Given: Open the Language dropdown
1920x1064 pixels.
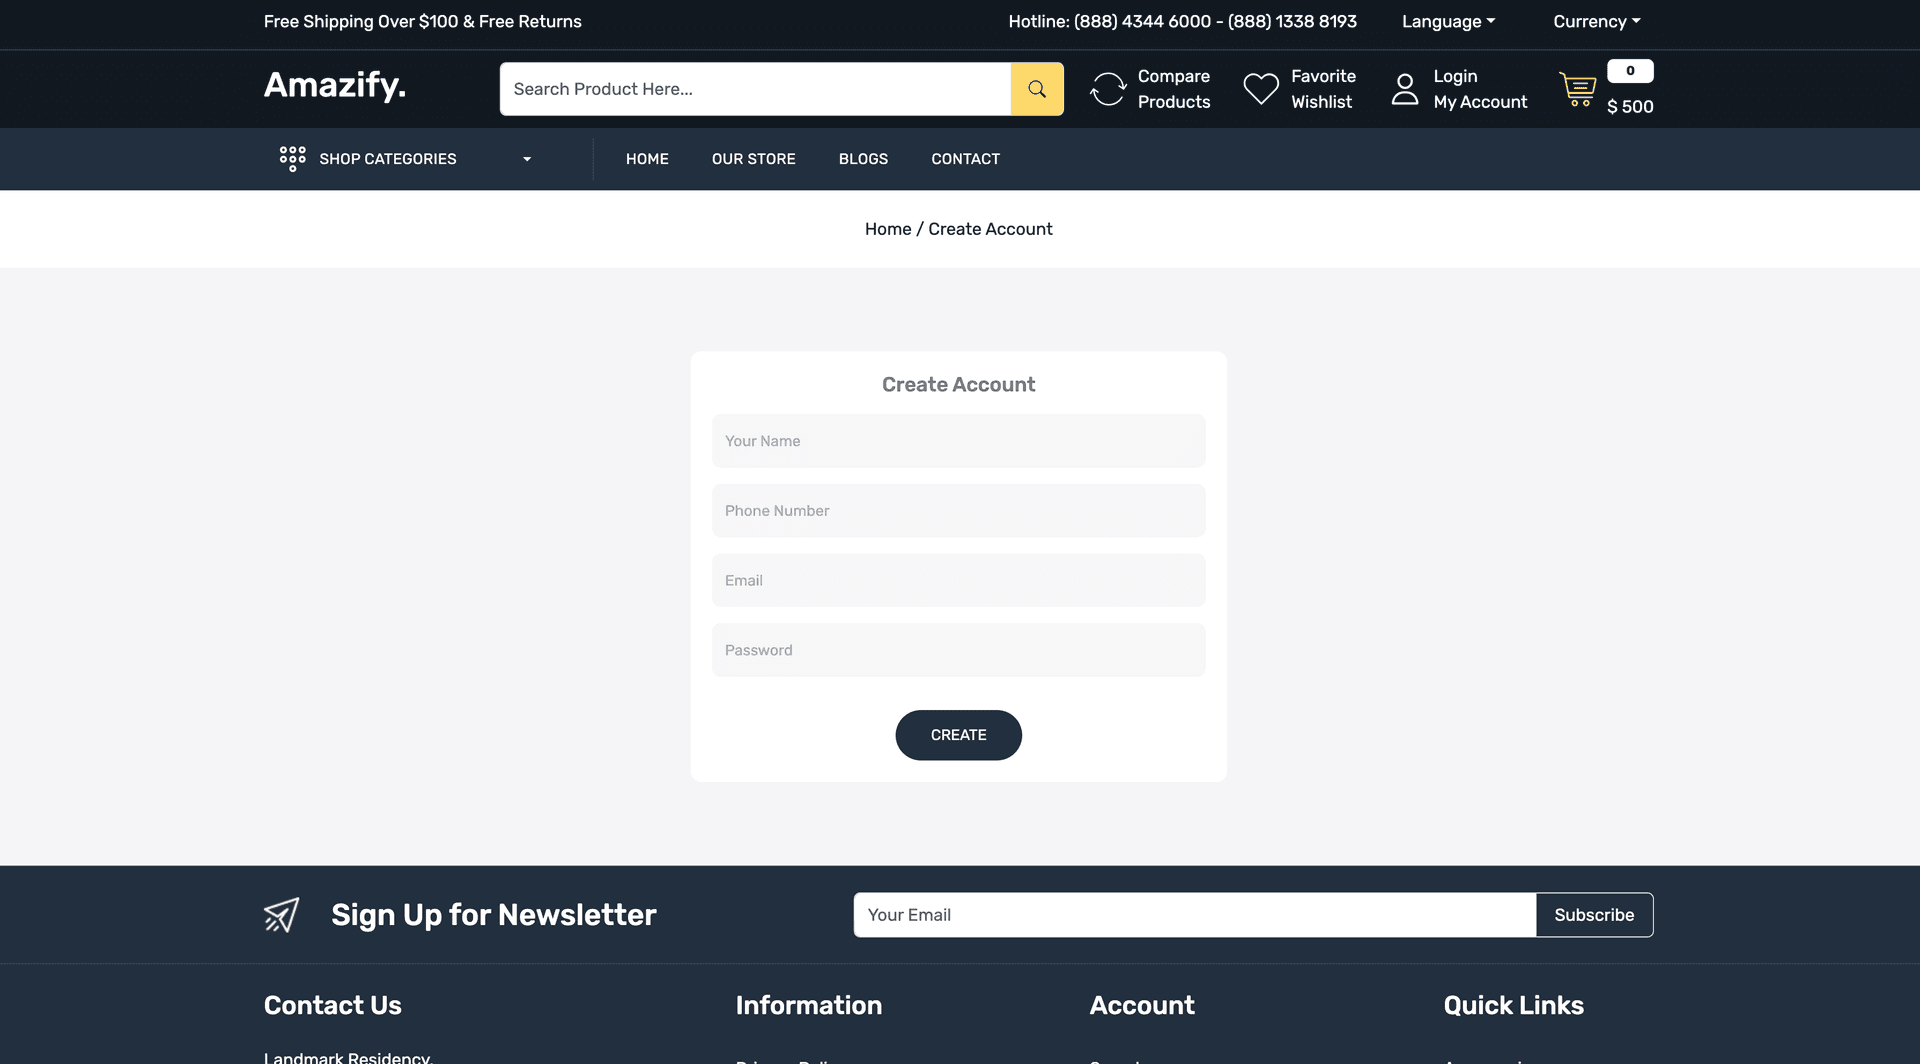Looking at the screenshot, I should [1448, 22].
